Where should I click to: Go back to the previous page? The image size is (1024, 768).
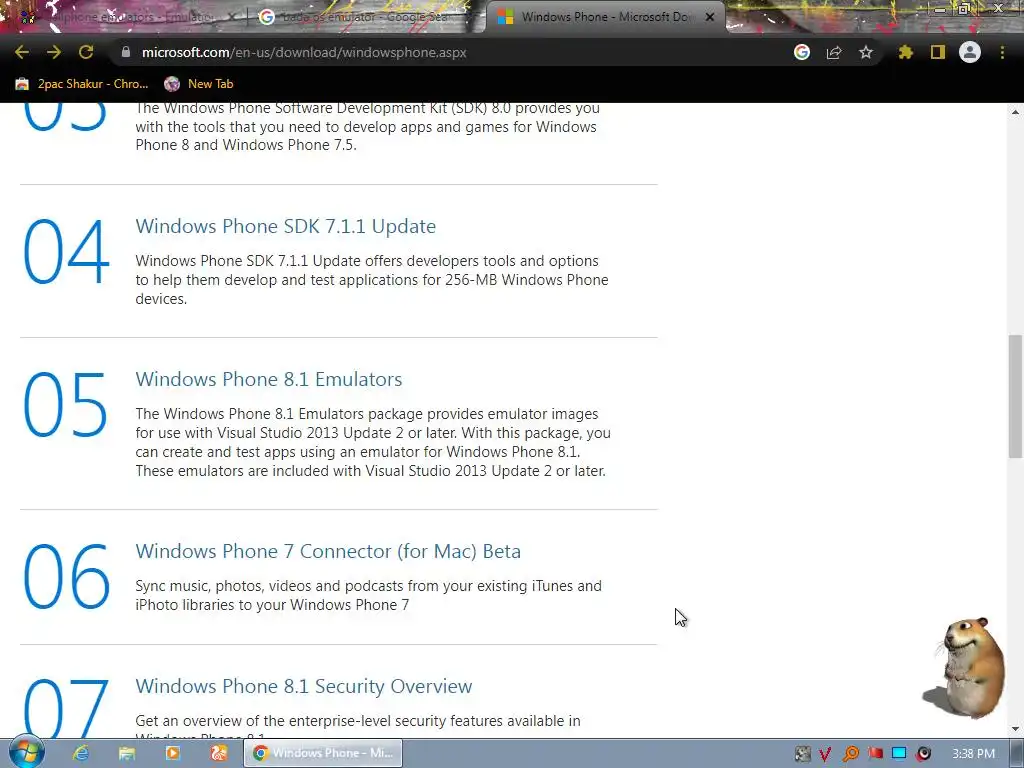pyautogui.click(x=22, y=52)
